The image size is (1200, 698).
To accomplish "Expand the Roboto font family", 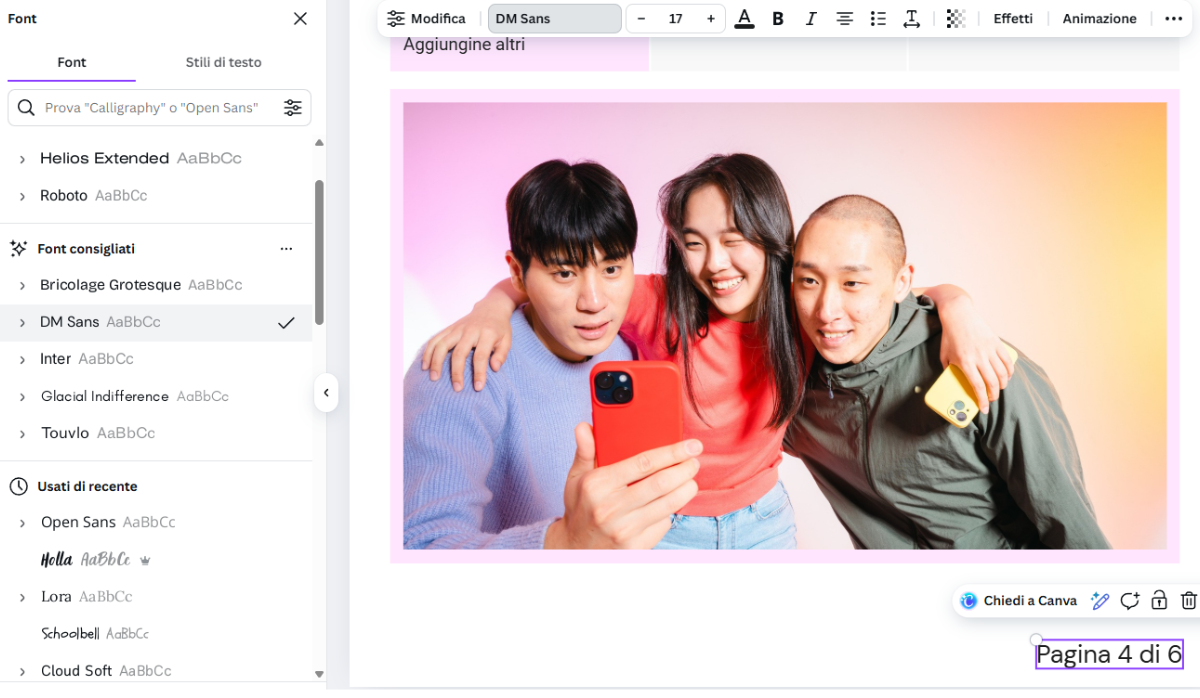I will 22,196.
